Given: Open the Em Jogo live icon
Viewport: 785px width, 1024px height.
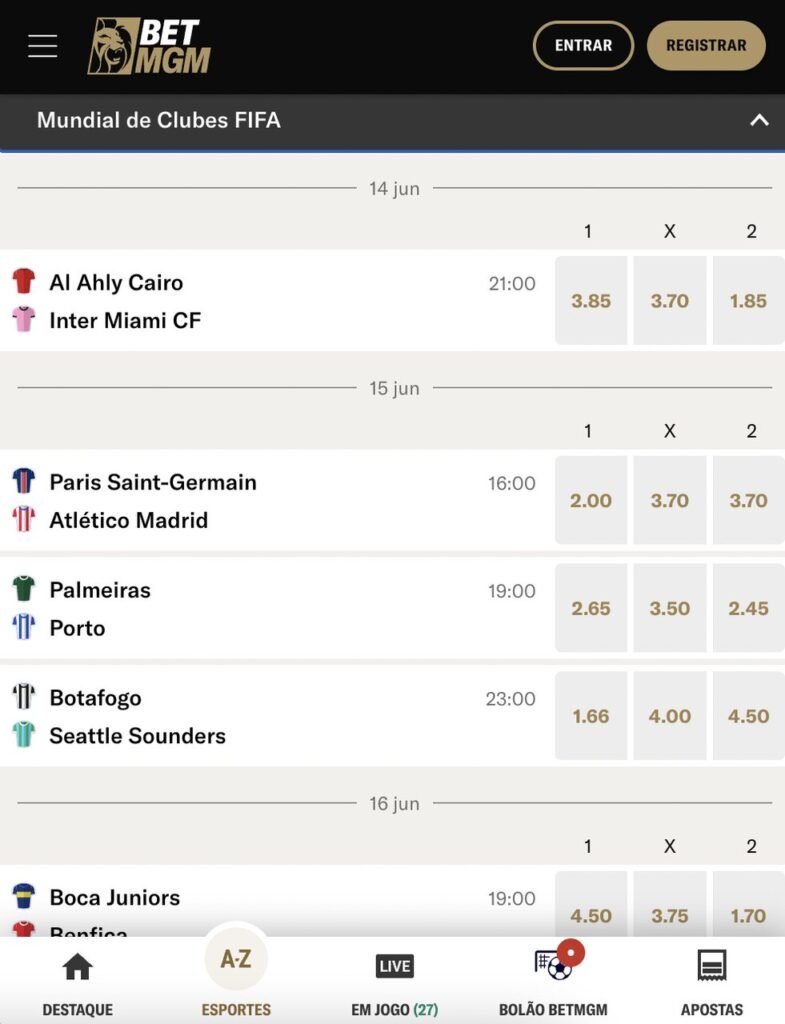Looking at the screenshot, I should (394, 966).
